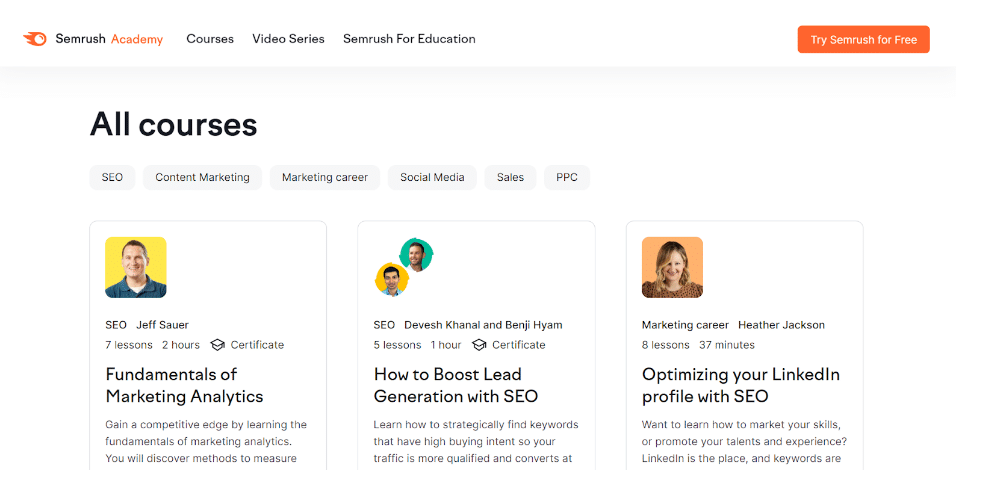990x480 pixels.
Task: Click 'Jeff Sauer' author name
Action: coord(162,325)
